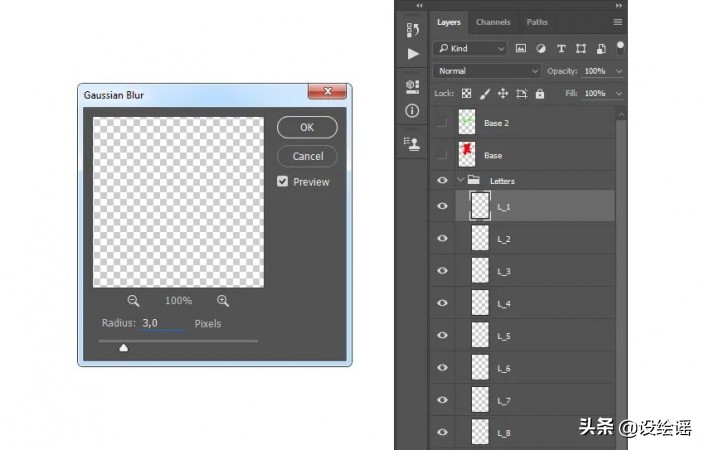The width and height of the screenshot is (705, 450).
Task: Open the Actions panel play icon
Action: coord(413,54)
